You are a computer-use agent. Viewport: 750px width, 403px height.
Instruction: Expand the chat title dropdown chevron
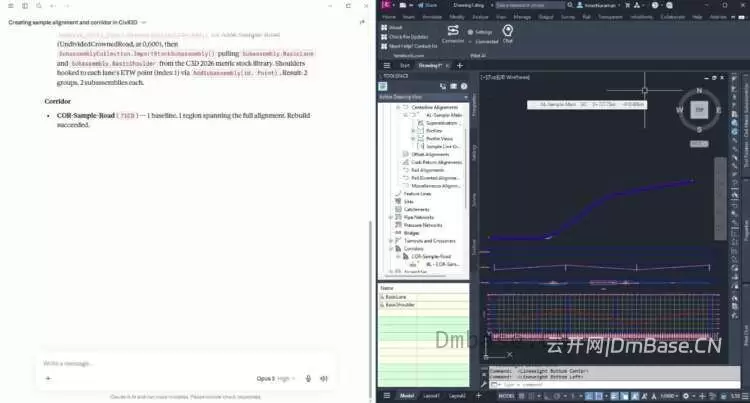click(144, 22)
